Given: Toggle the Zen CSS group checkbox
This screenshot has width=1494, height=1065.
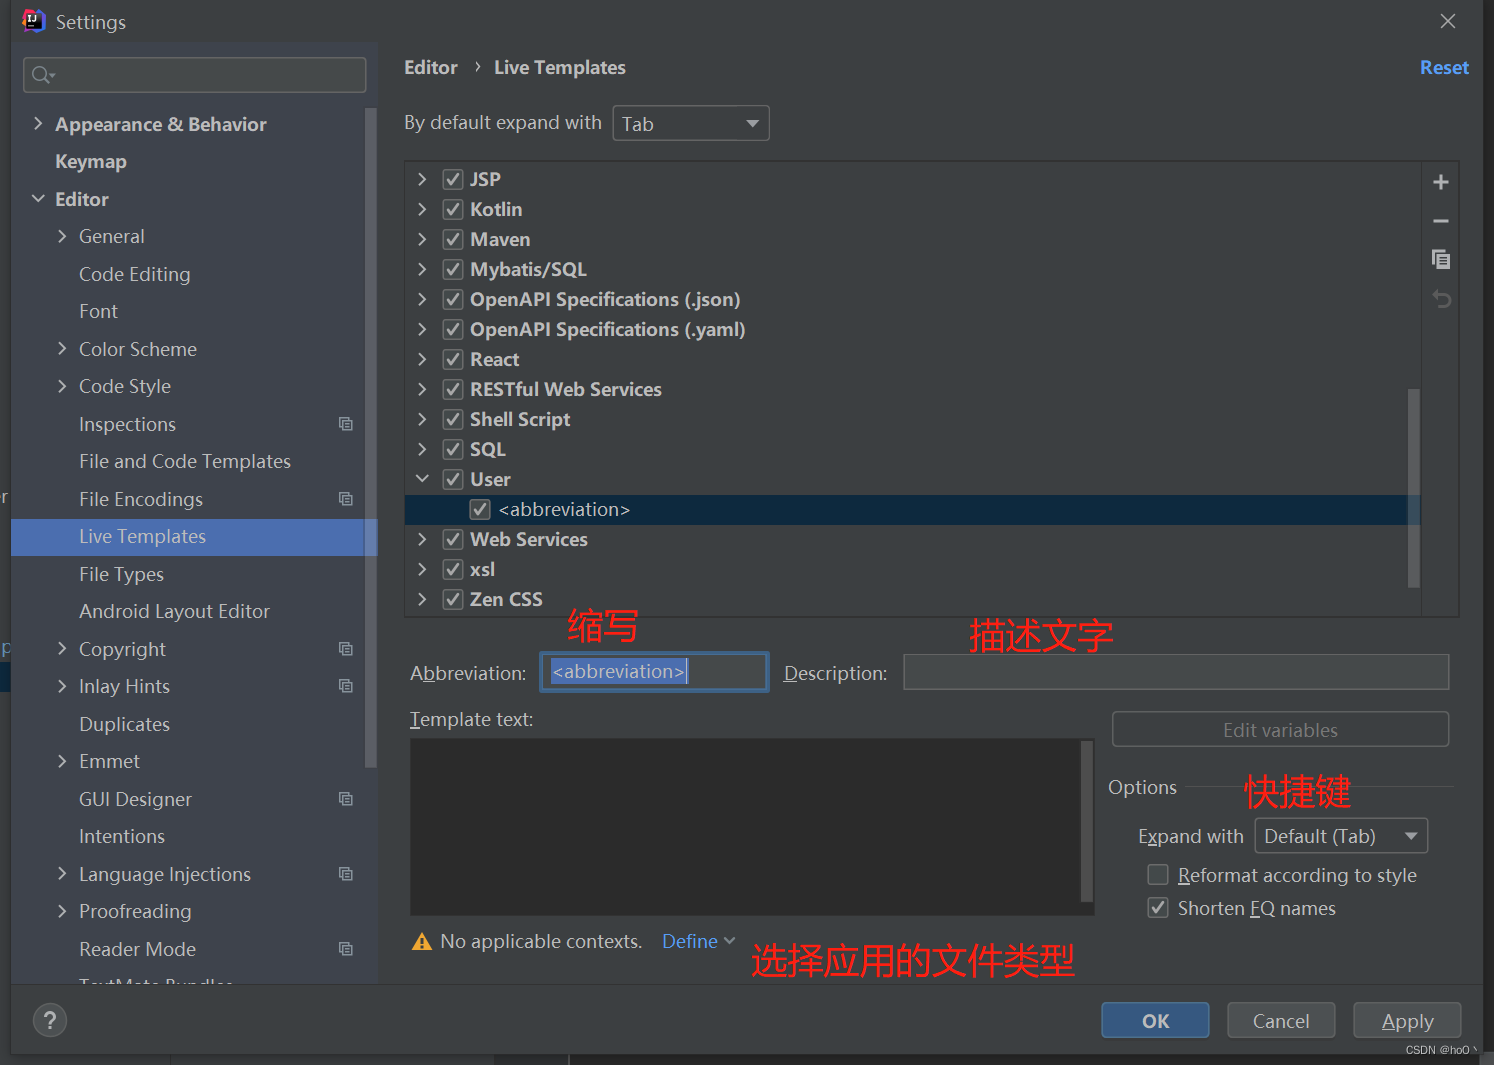Looking at the screenshot, I should [x=453, y=599].
